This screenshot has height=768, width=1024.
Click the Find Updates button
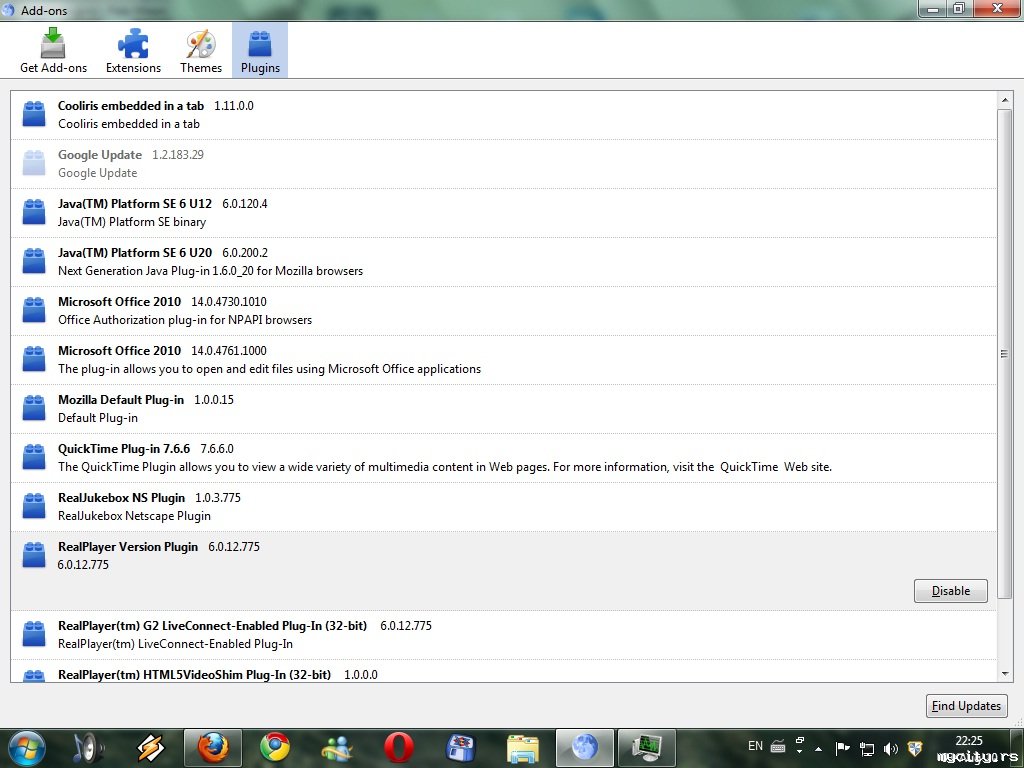pyautogui.click(x=967, y=706)
